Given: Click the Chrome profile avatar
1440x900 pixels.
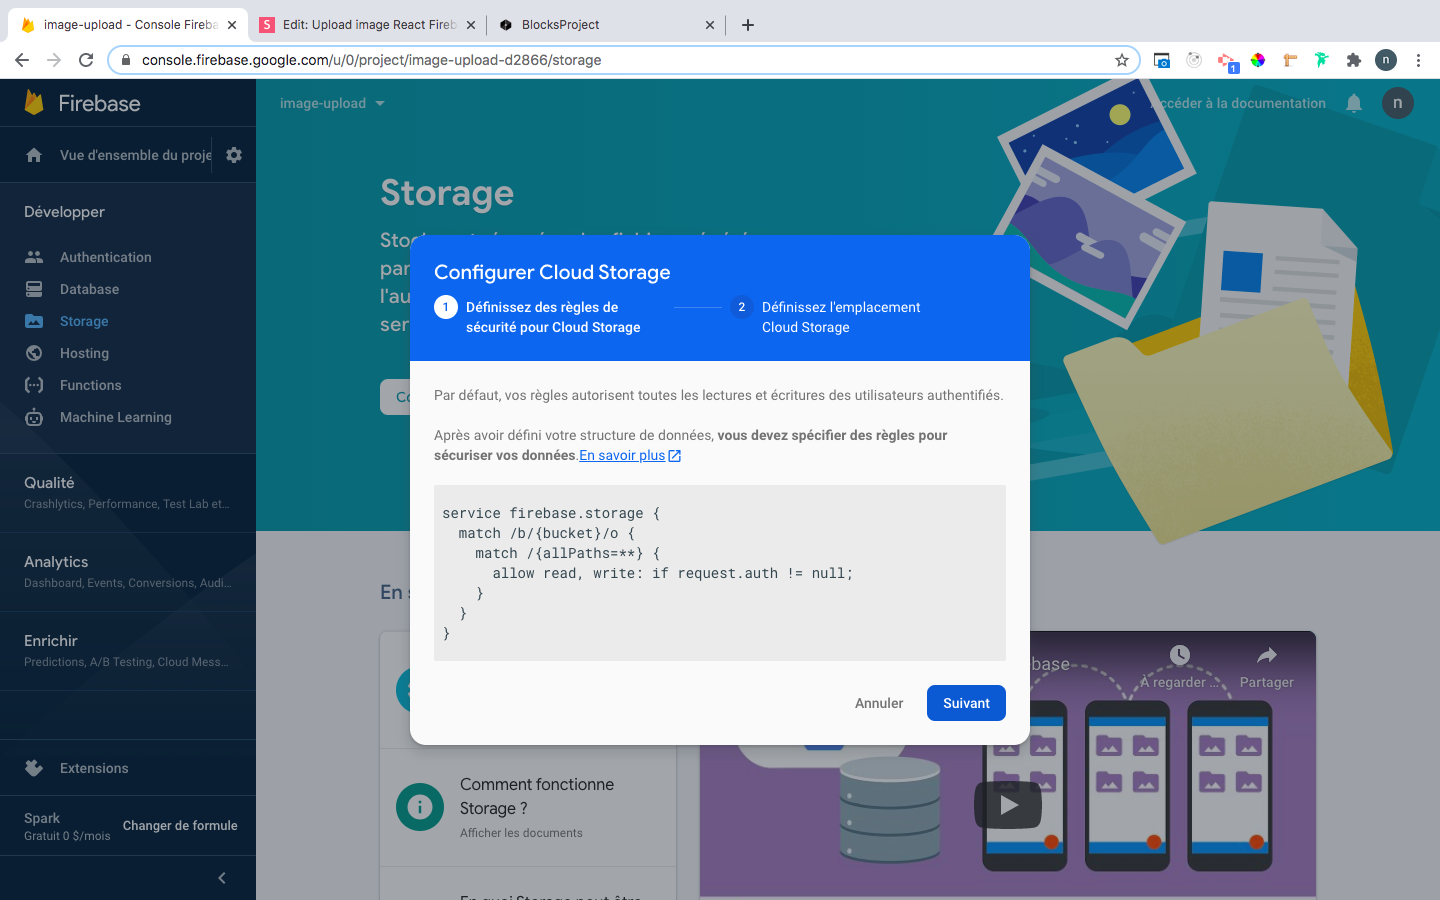Looking at the screenshot, I should [x=1386, y=60].
